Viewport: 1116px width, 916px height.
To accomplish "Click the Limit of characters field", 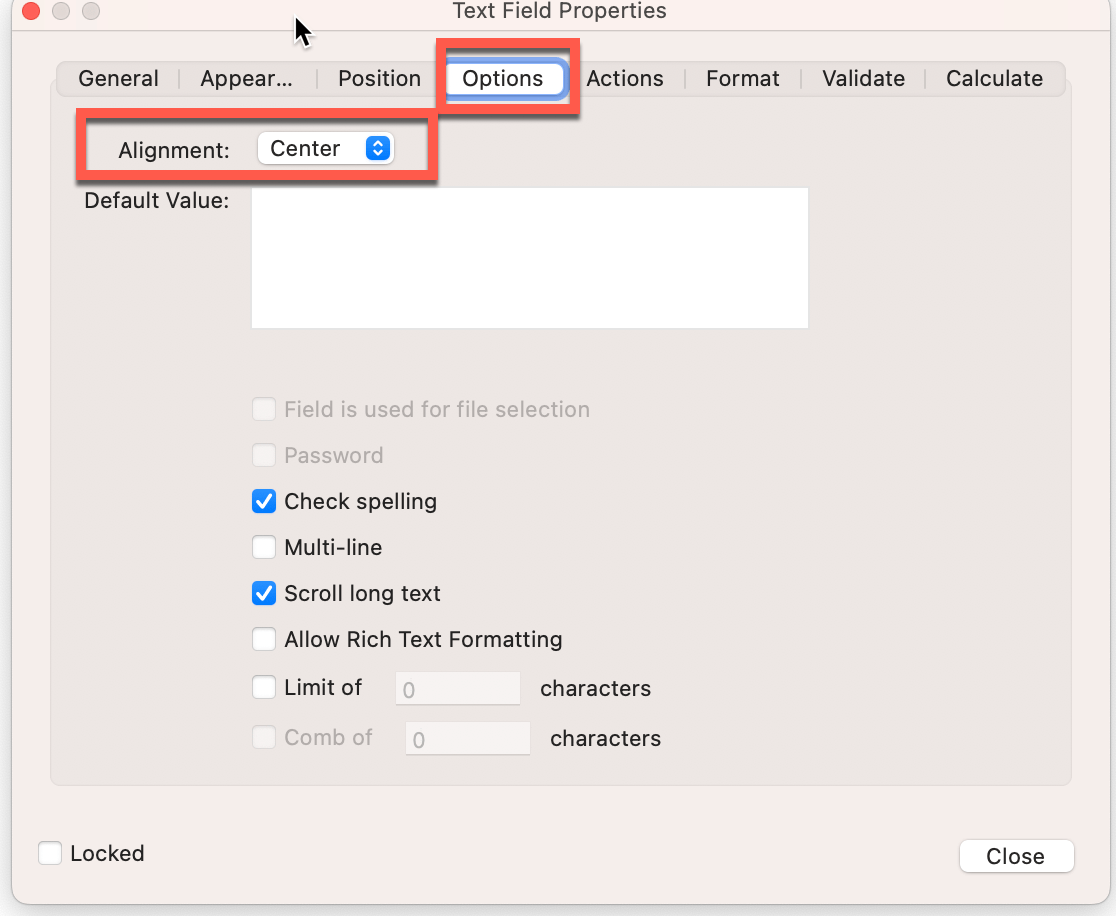I will point(457,687).
